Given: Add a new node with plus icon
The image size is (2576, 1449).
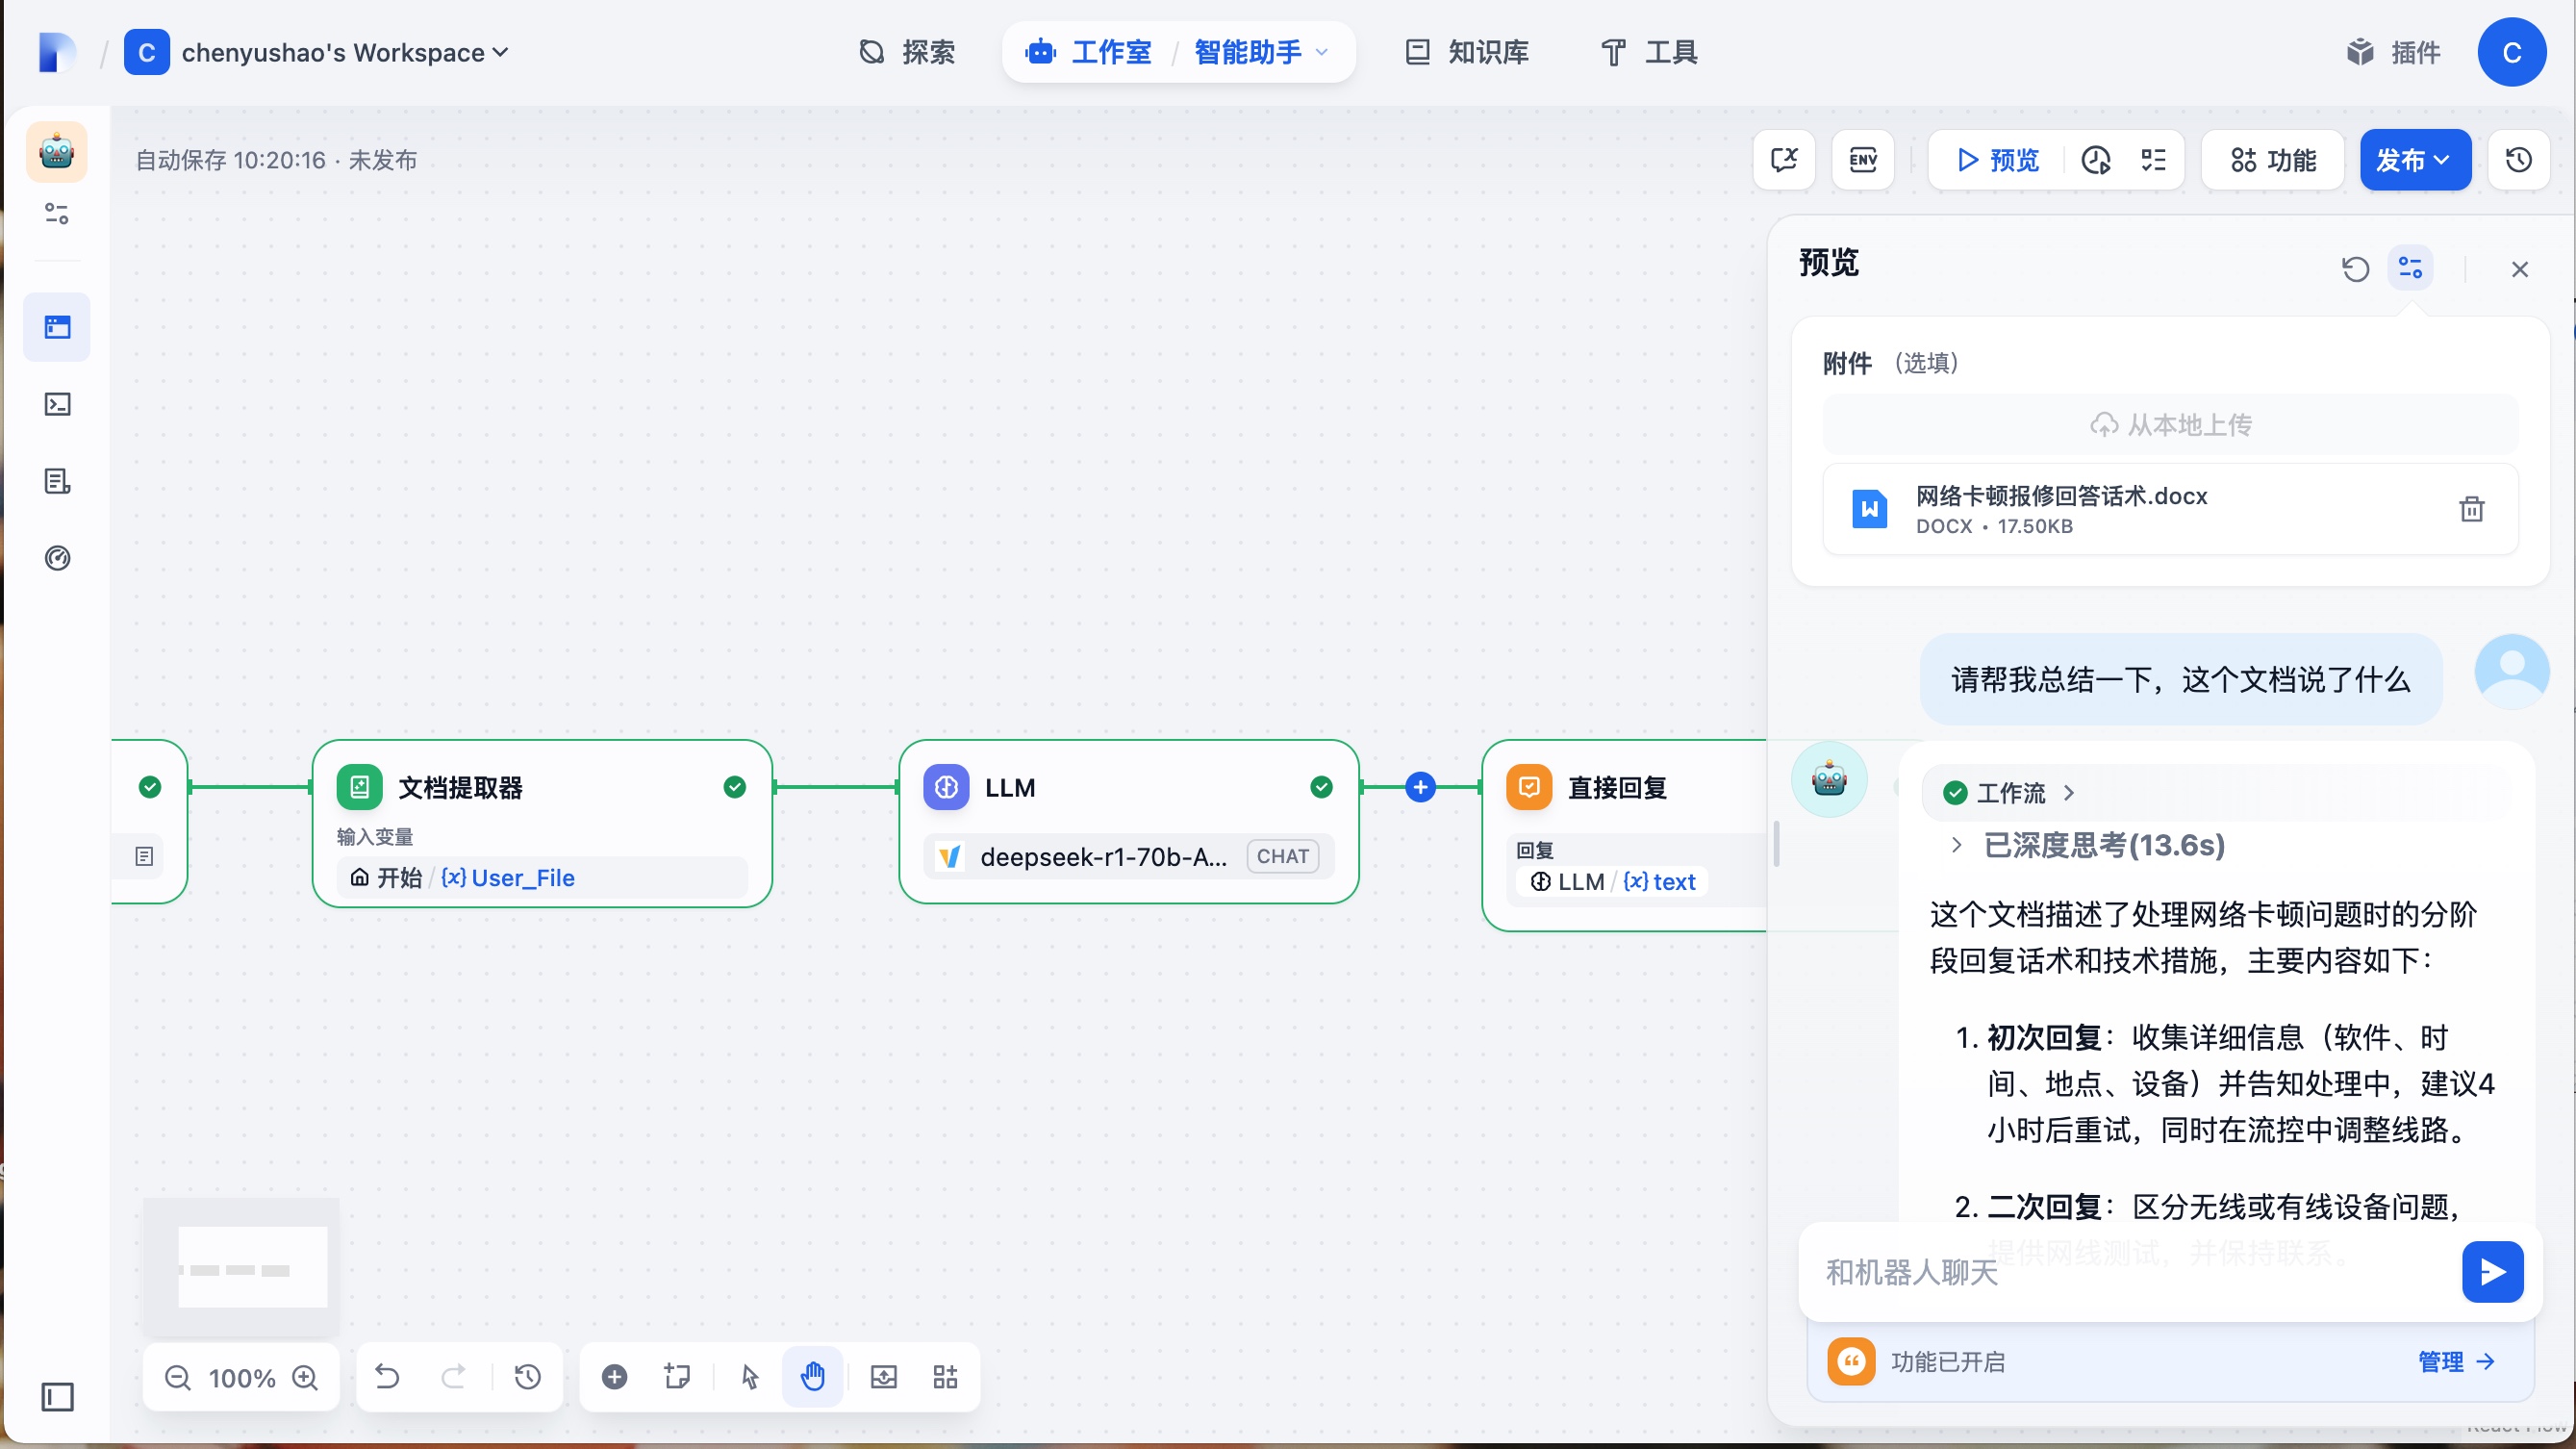Looking at the screenshot, I should click(x=614, y=1378).
